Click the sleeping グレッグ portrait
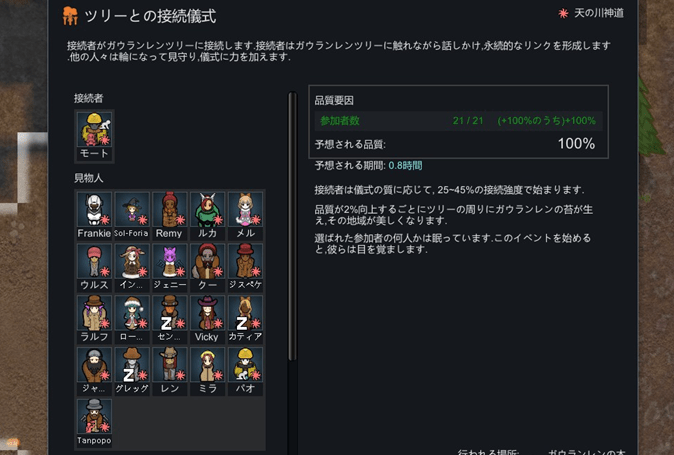 click(x=132, y=370)
